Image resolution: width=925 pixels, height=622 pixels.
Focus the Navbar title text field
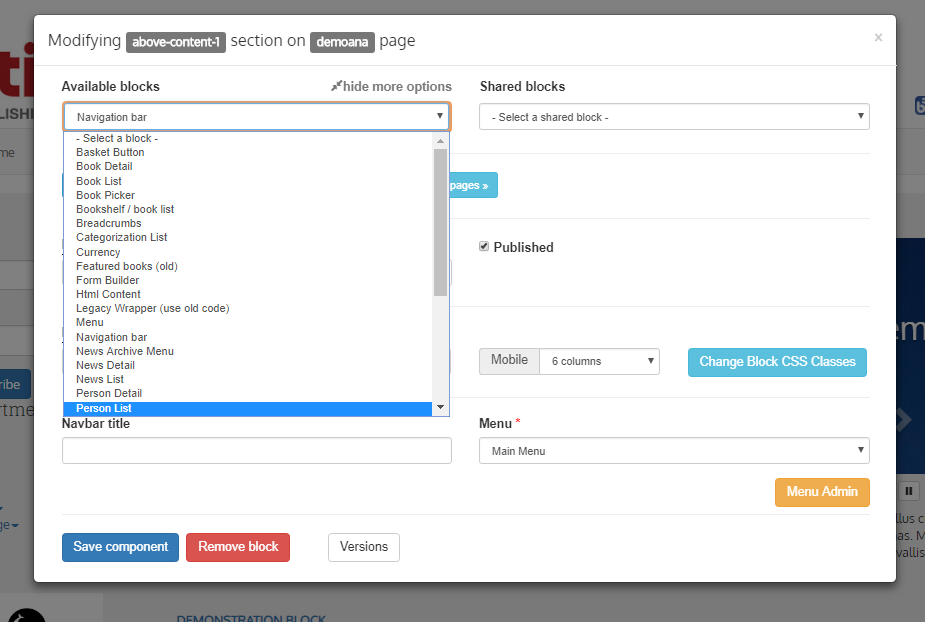256,451
